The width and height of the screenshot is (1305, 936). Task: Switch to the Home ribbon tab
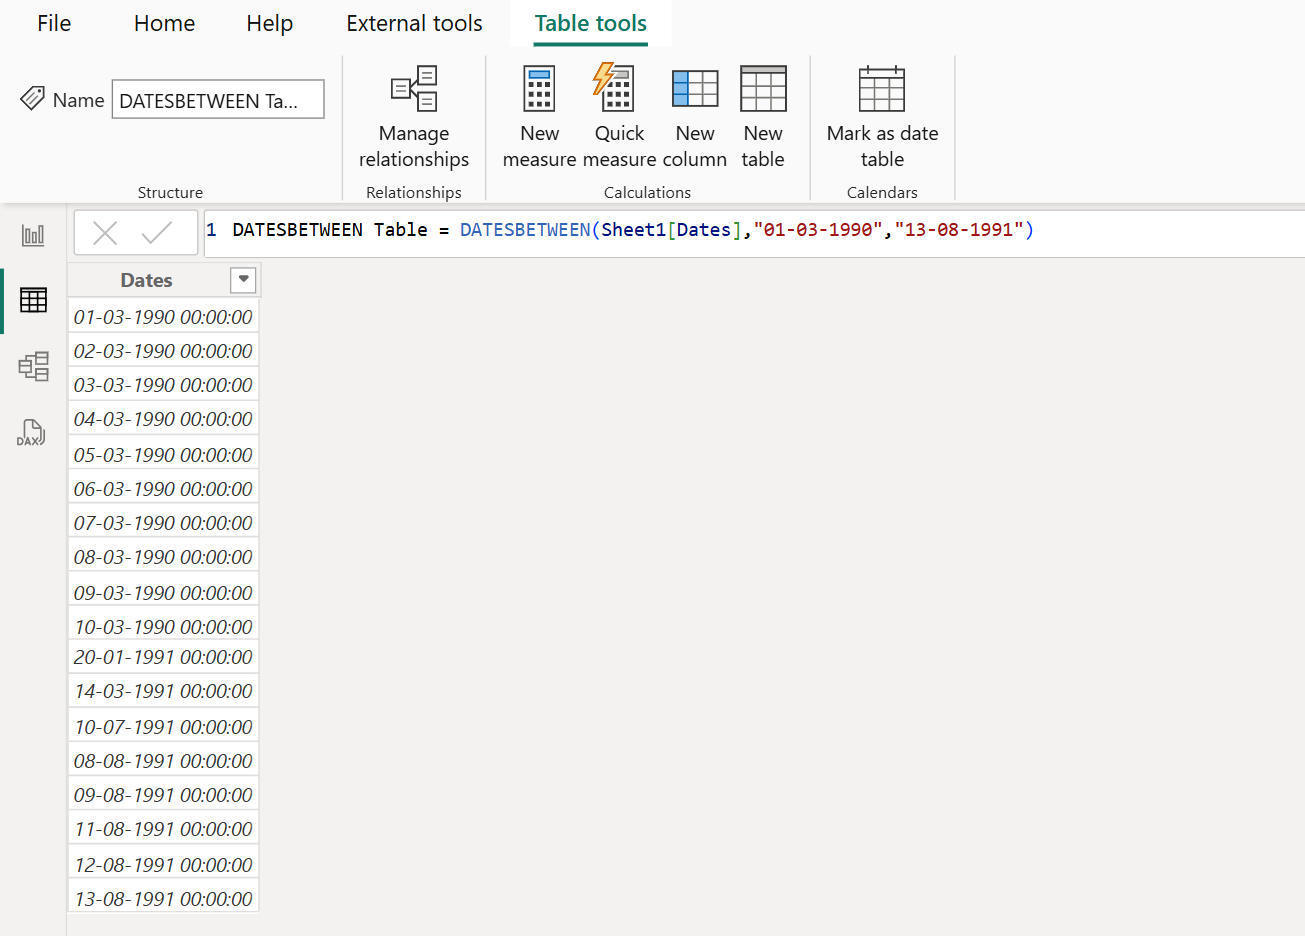click(x=164, y=23)
